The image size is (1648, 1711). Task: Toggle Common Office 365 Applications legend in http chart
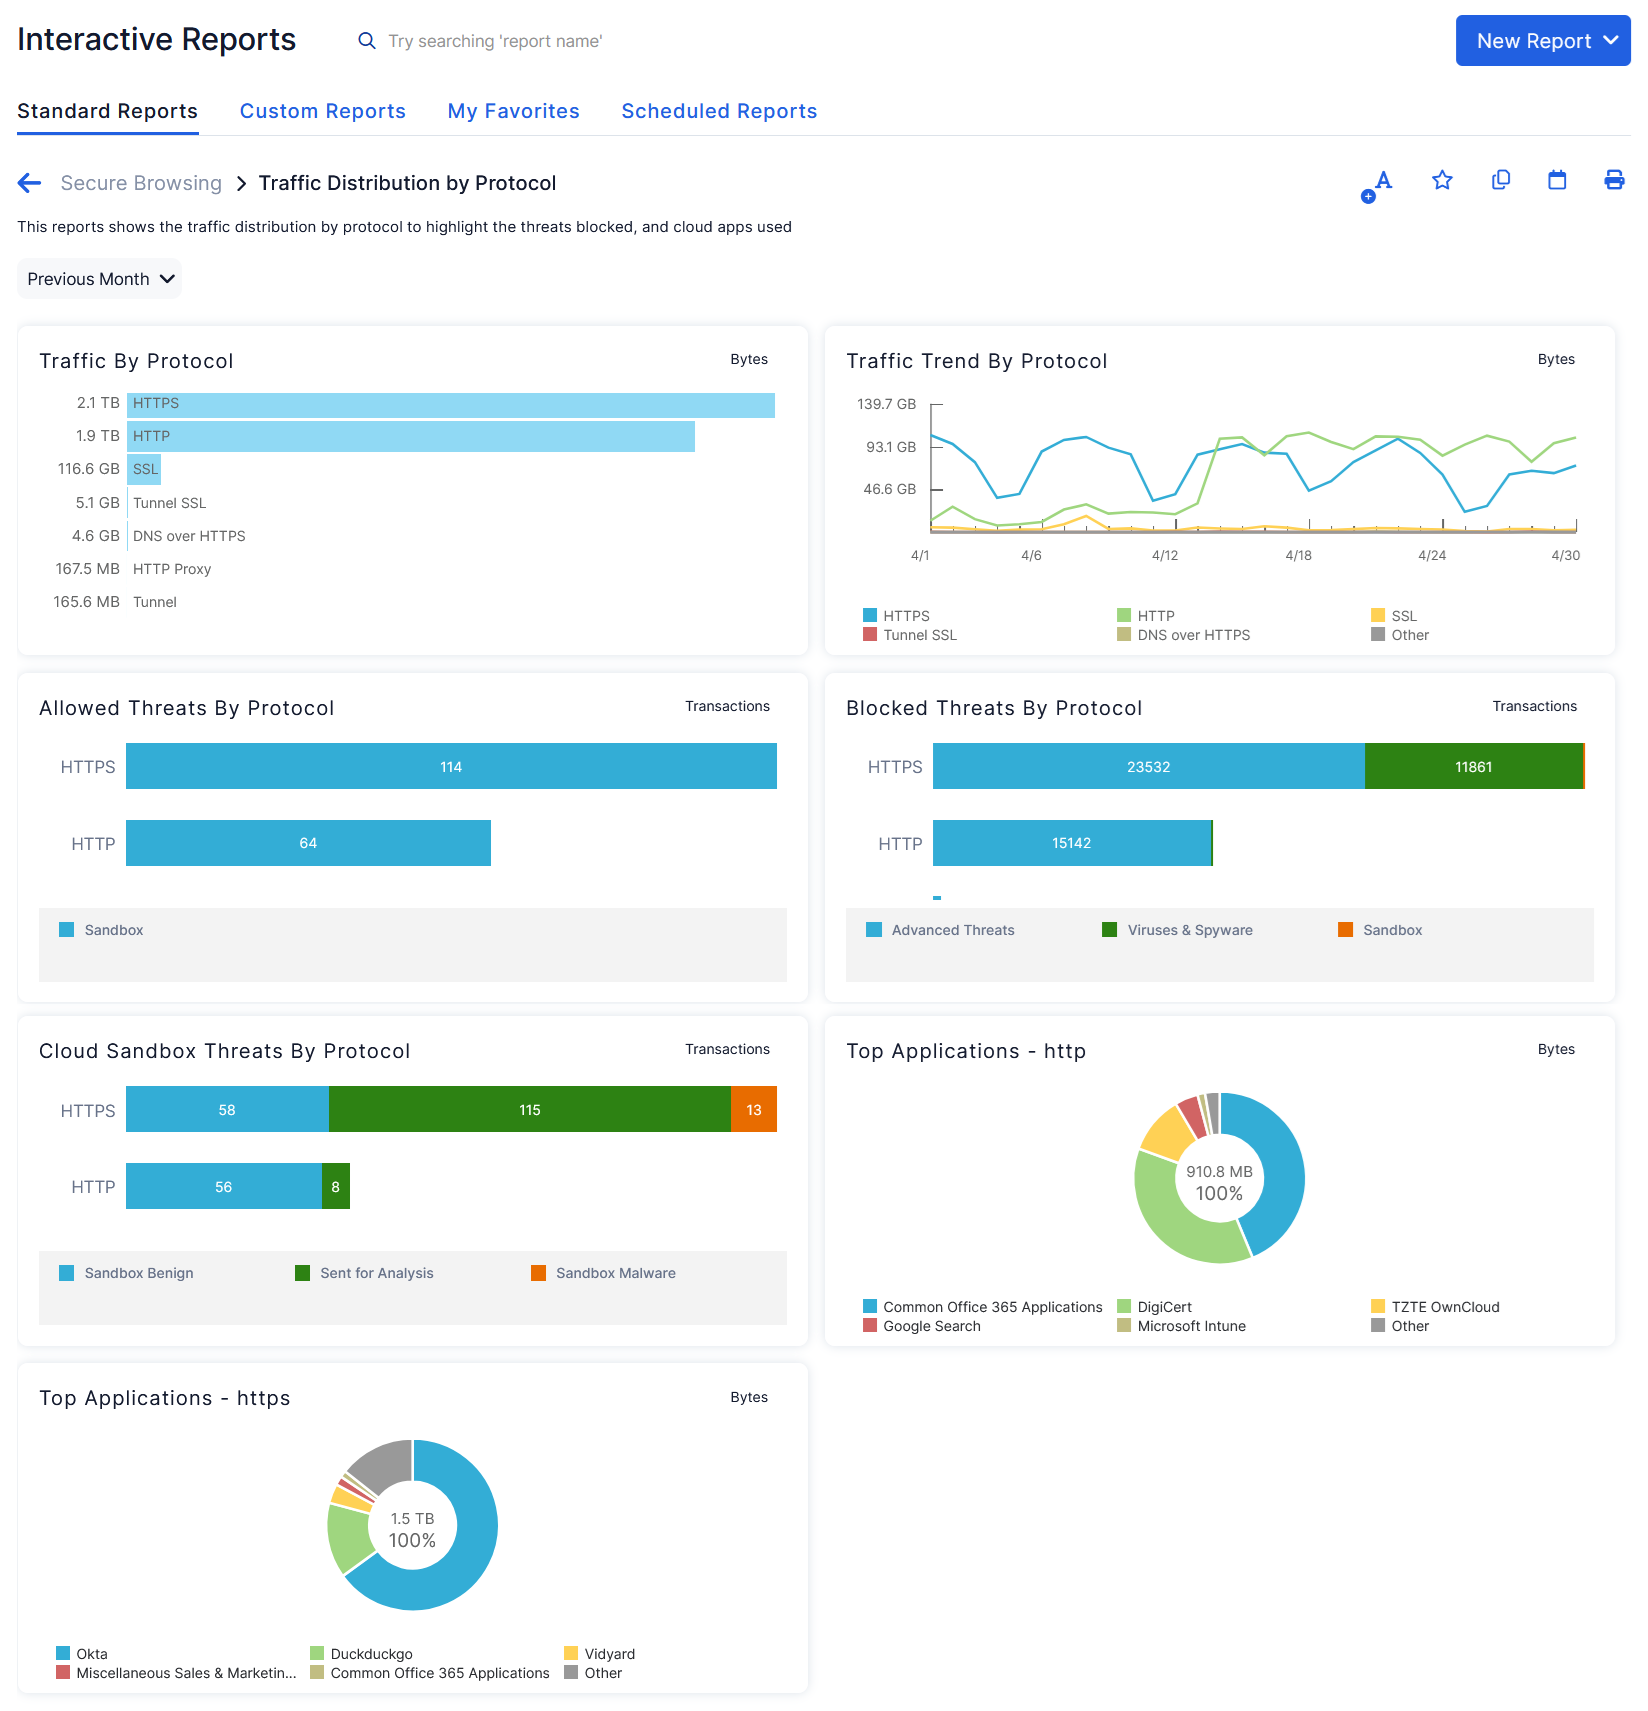(983, 1307)
